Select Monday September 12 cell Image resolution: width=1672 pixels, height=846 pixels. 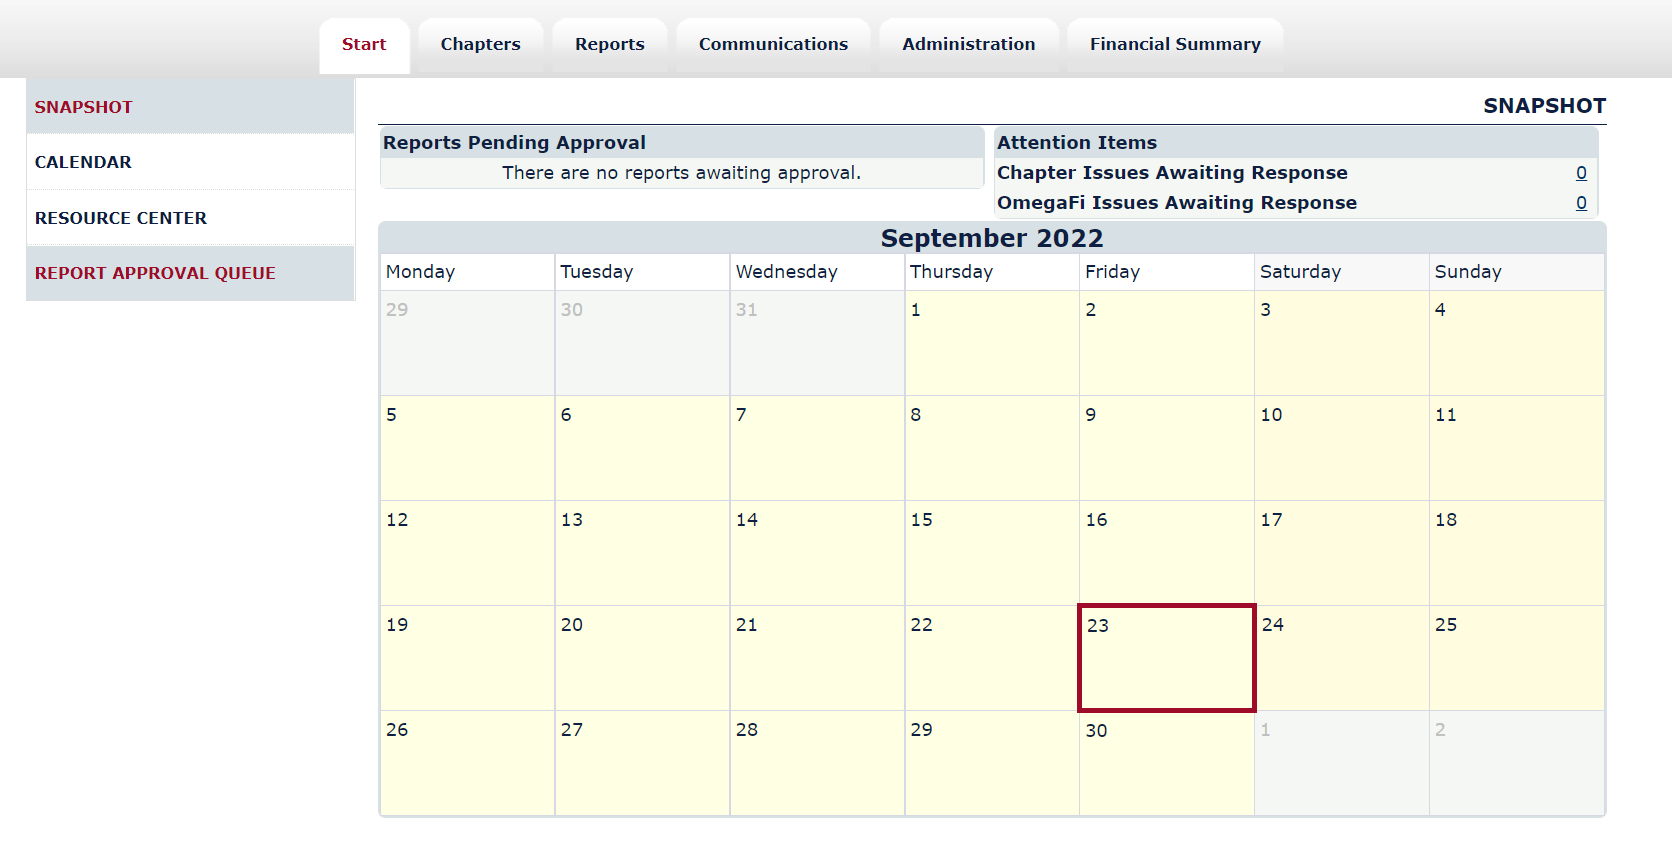pos(467,553)
